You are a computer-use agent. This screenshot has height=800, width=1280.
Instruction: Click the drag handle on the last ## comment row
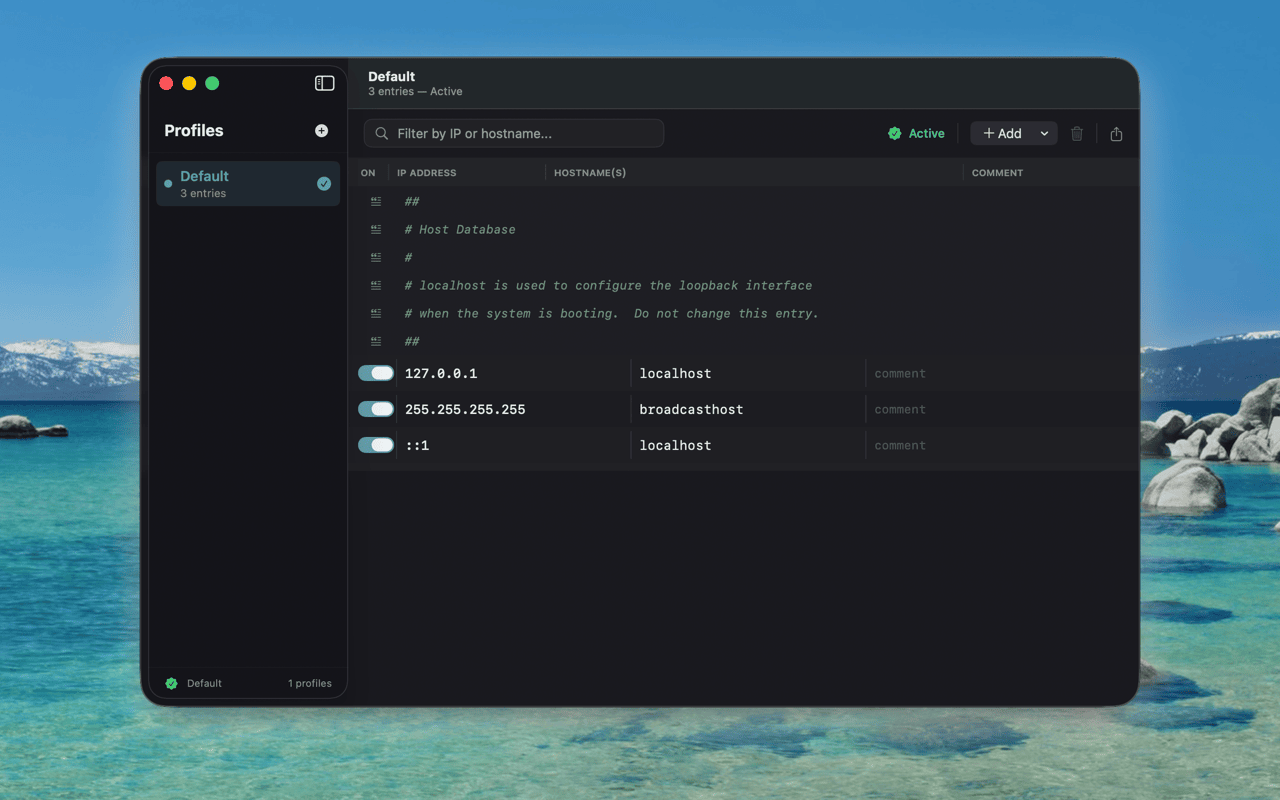(375, 341)
